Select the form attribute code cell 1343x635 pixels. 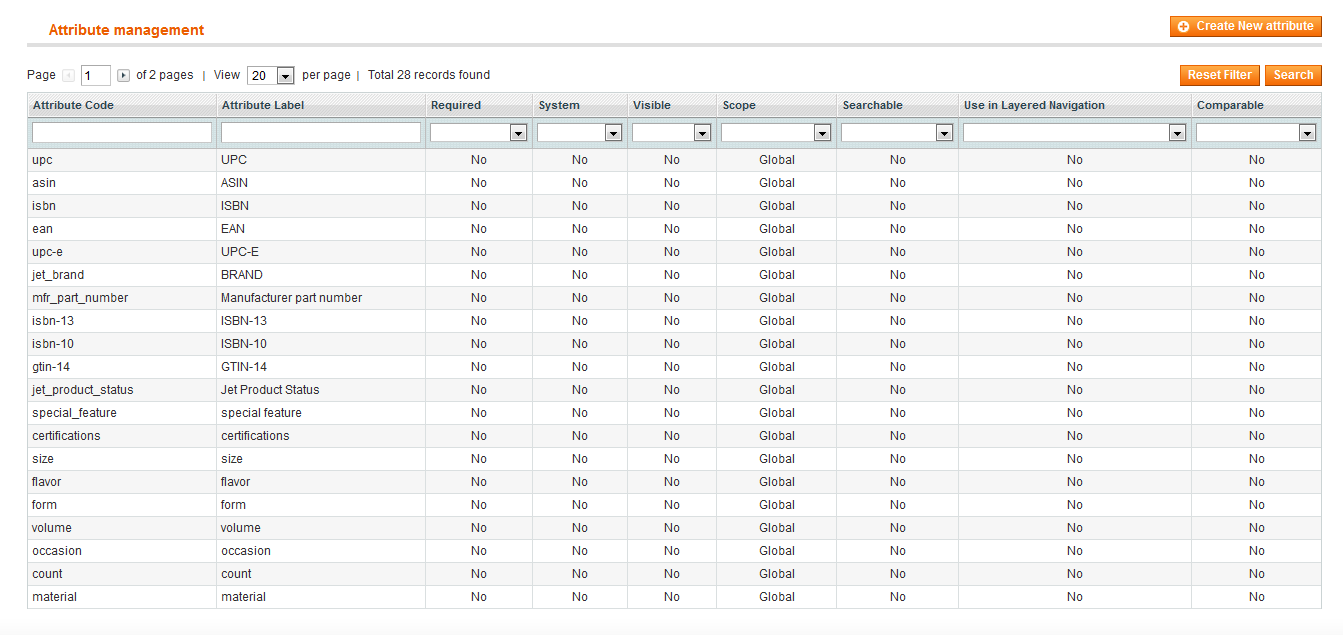pos(122,505)
